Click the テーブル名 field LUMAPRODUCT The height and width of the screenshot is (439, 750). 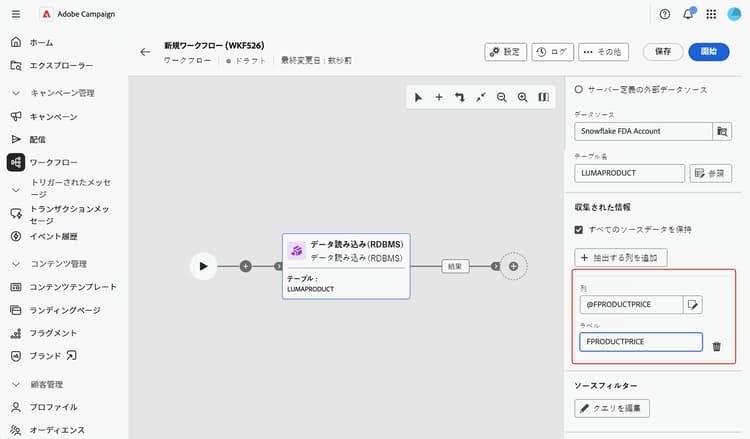point(629,173)
